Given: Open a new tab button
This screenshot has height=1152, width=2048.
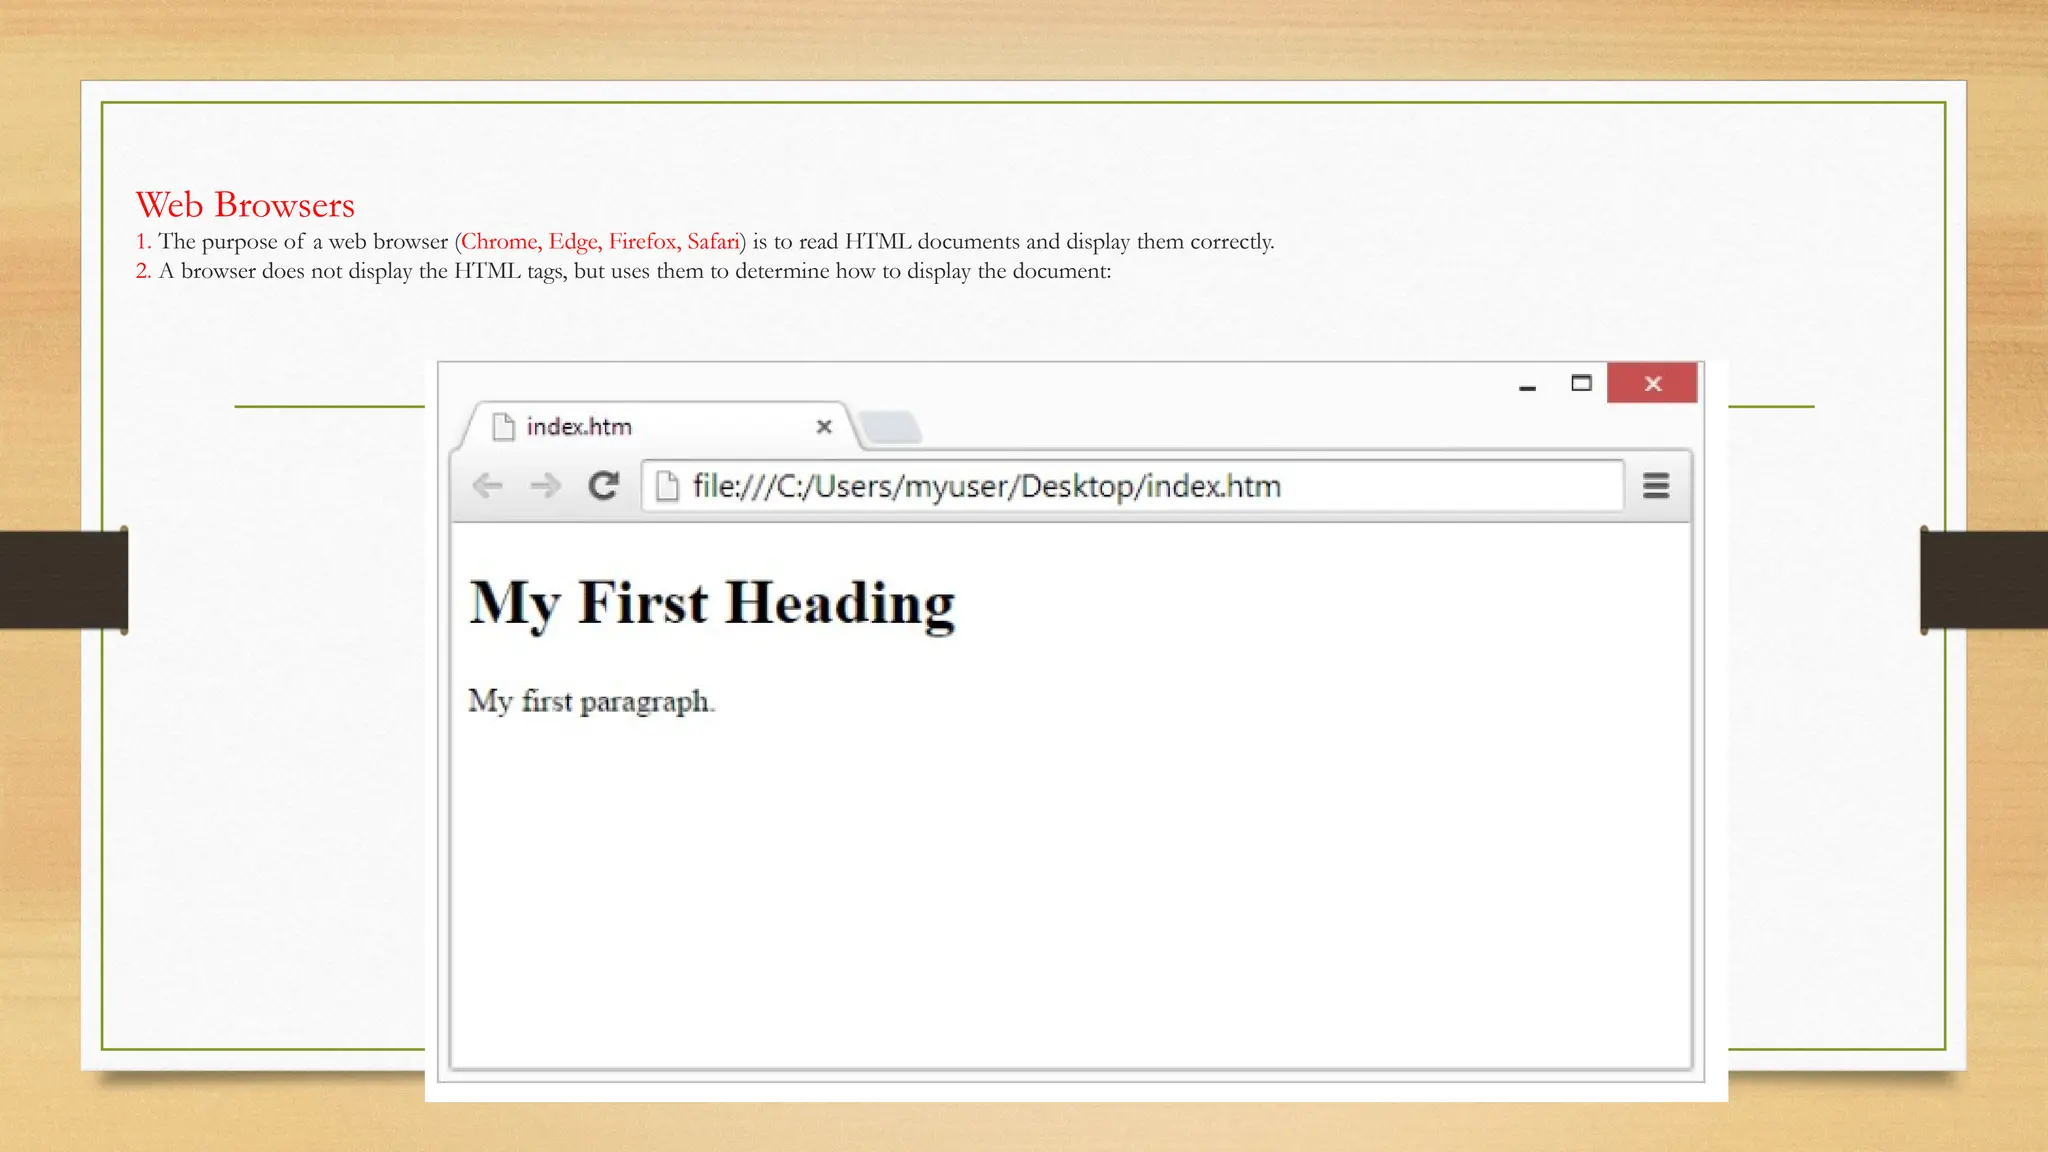Looking at the screenshot, I should [x=890, y=427].
